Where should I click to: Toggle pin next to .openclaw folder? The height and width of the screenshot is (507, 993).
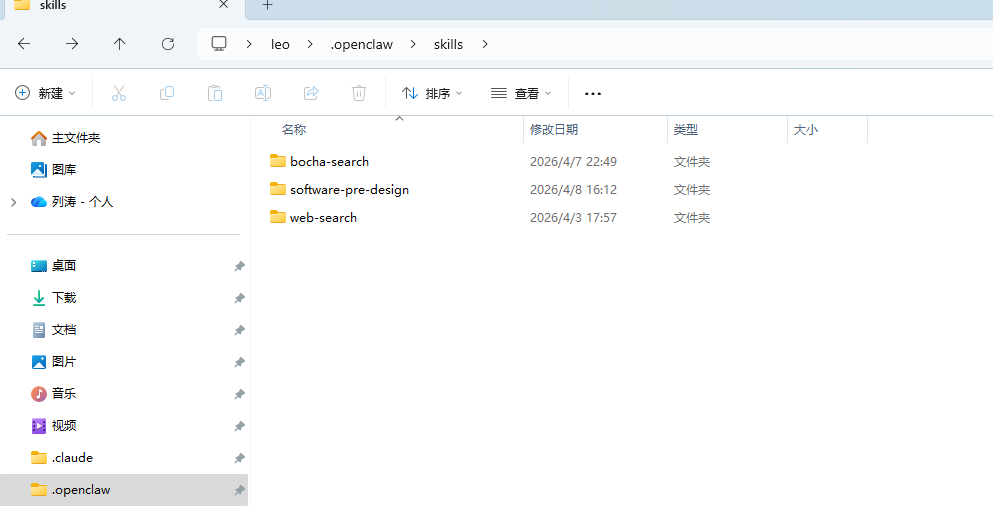pyautogui.click(x=239, y=490)
